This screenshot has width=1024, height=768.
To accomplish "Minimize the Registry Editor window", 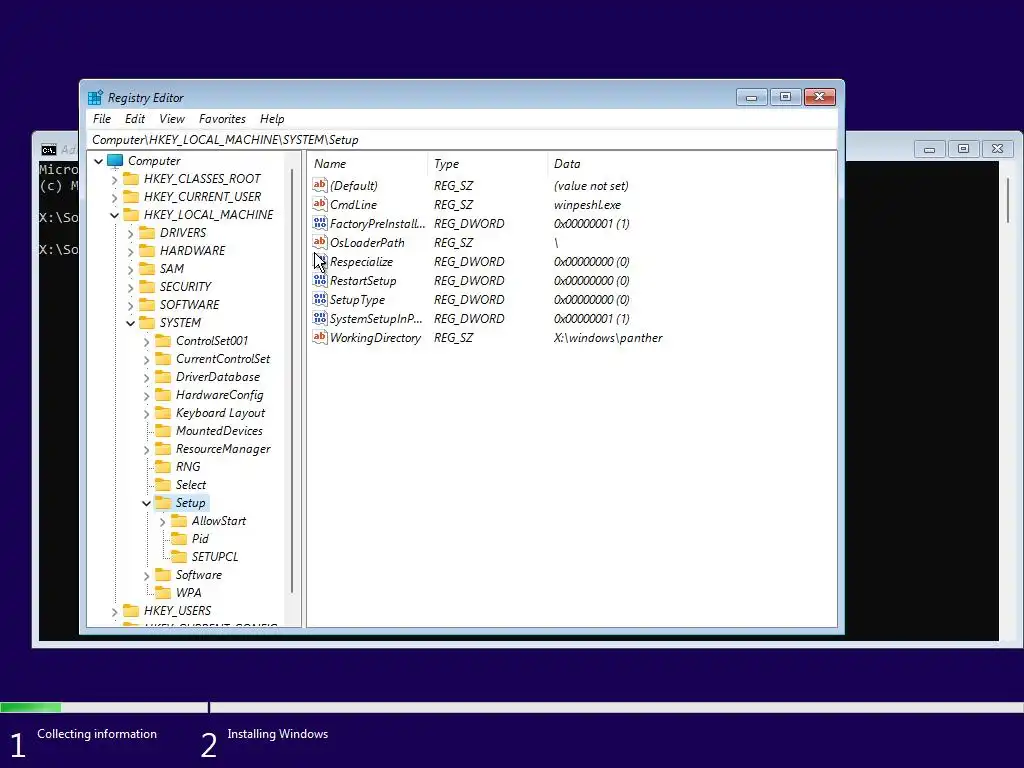I will 751,97.
